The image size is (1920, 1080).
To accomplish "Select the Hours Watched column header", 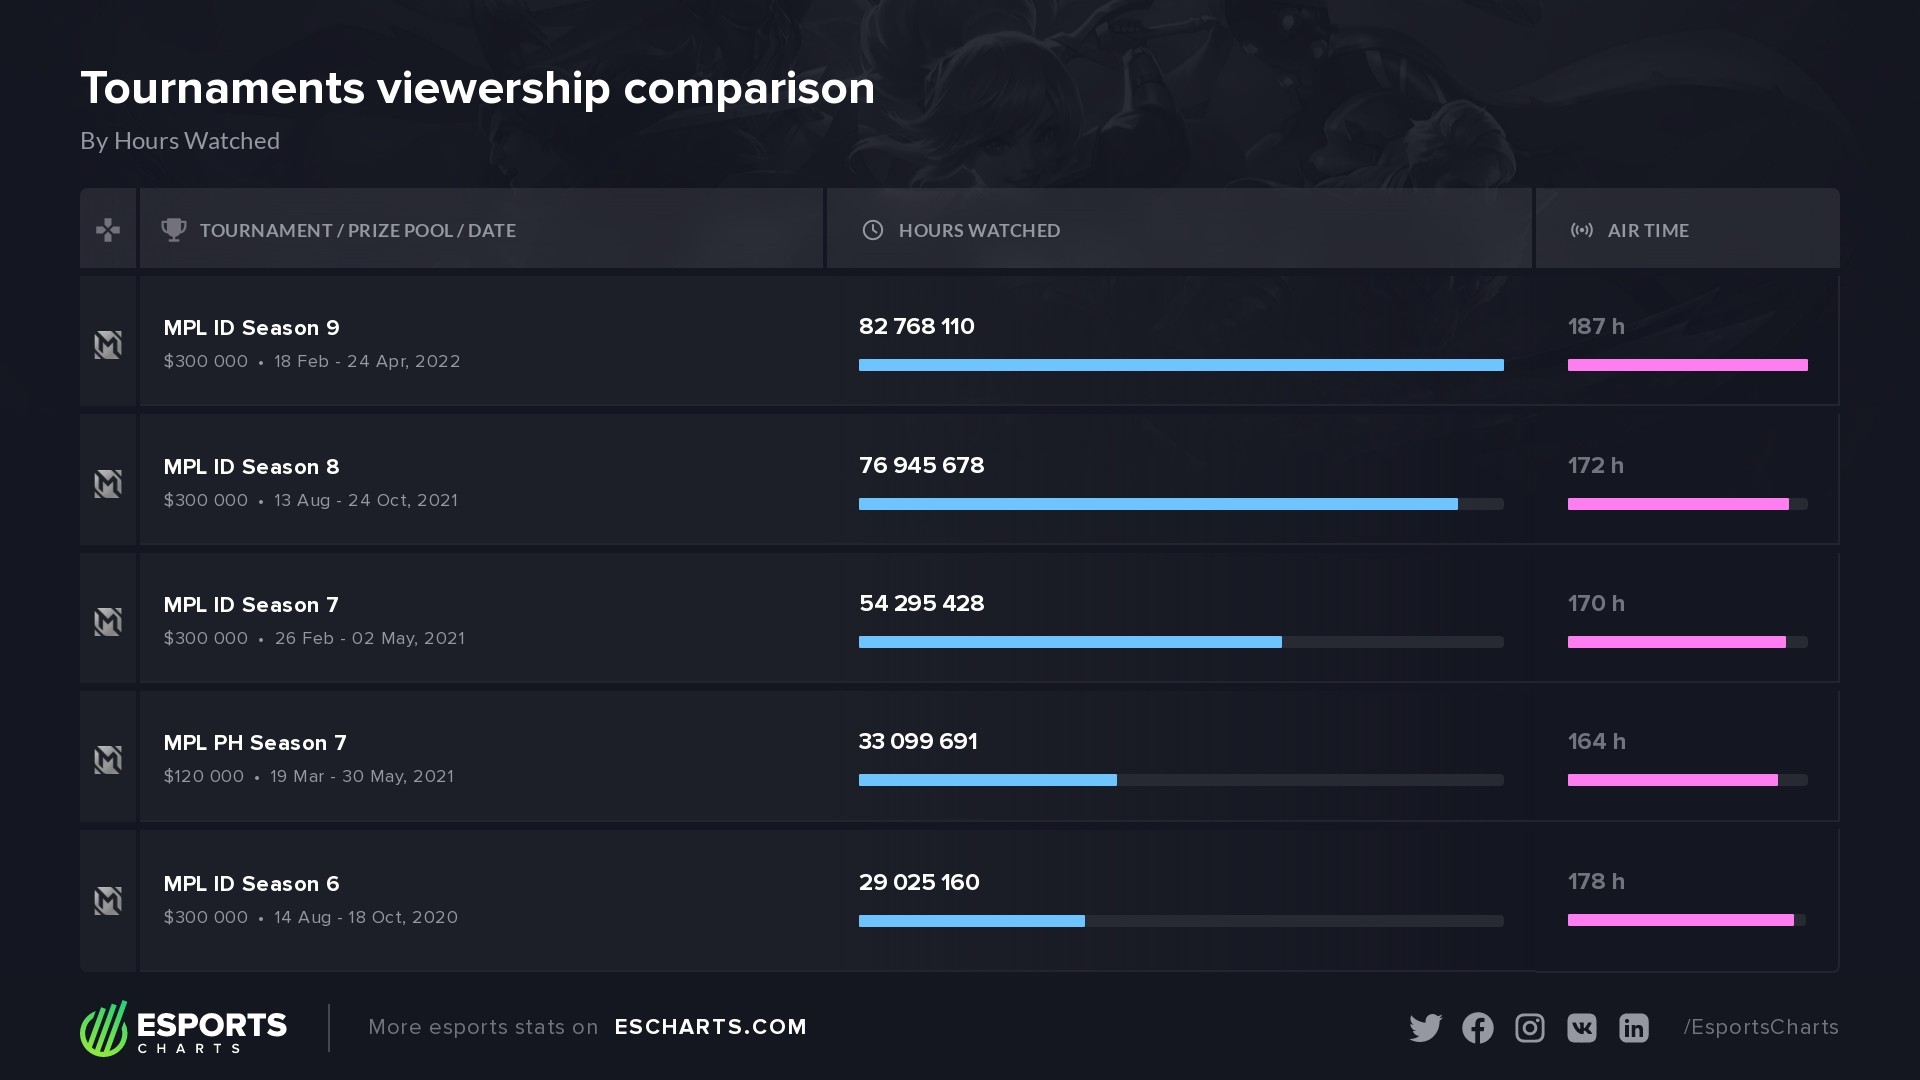I will pos(979,230).
